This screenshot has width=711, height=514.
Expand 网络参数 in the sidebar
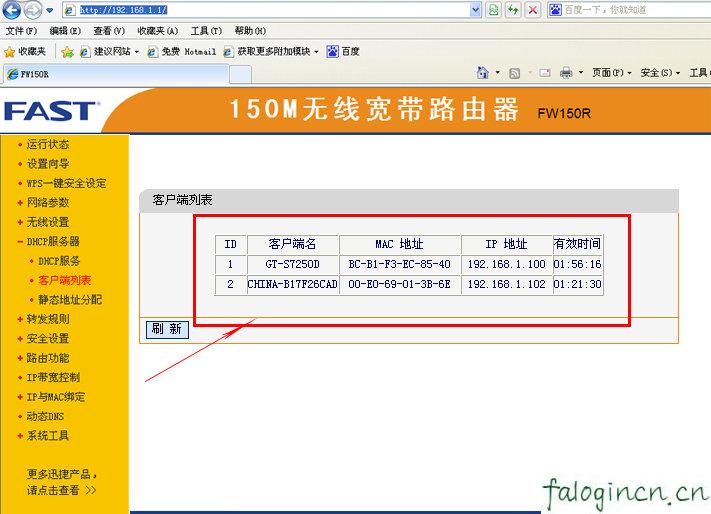tap(48, 203)
